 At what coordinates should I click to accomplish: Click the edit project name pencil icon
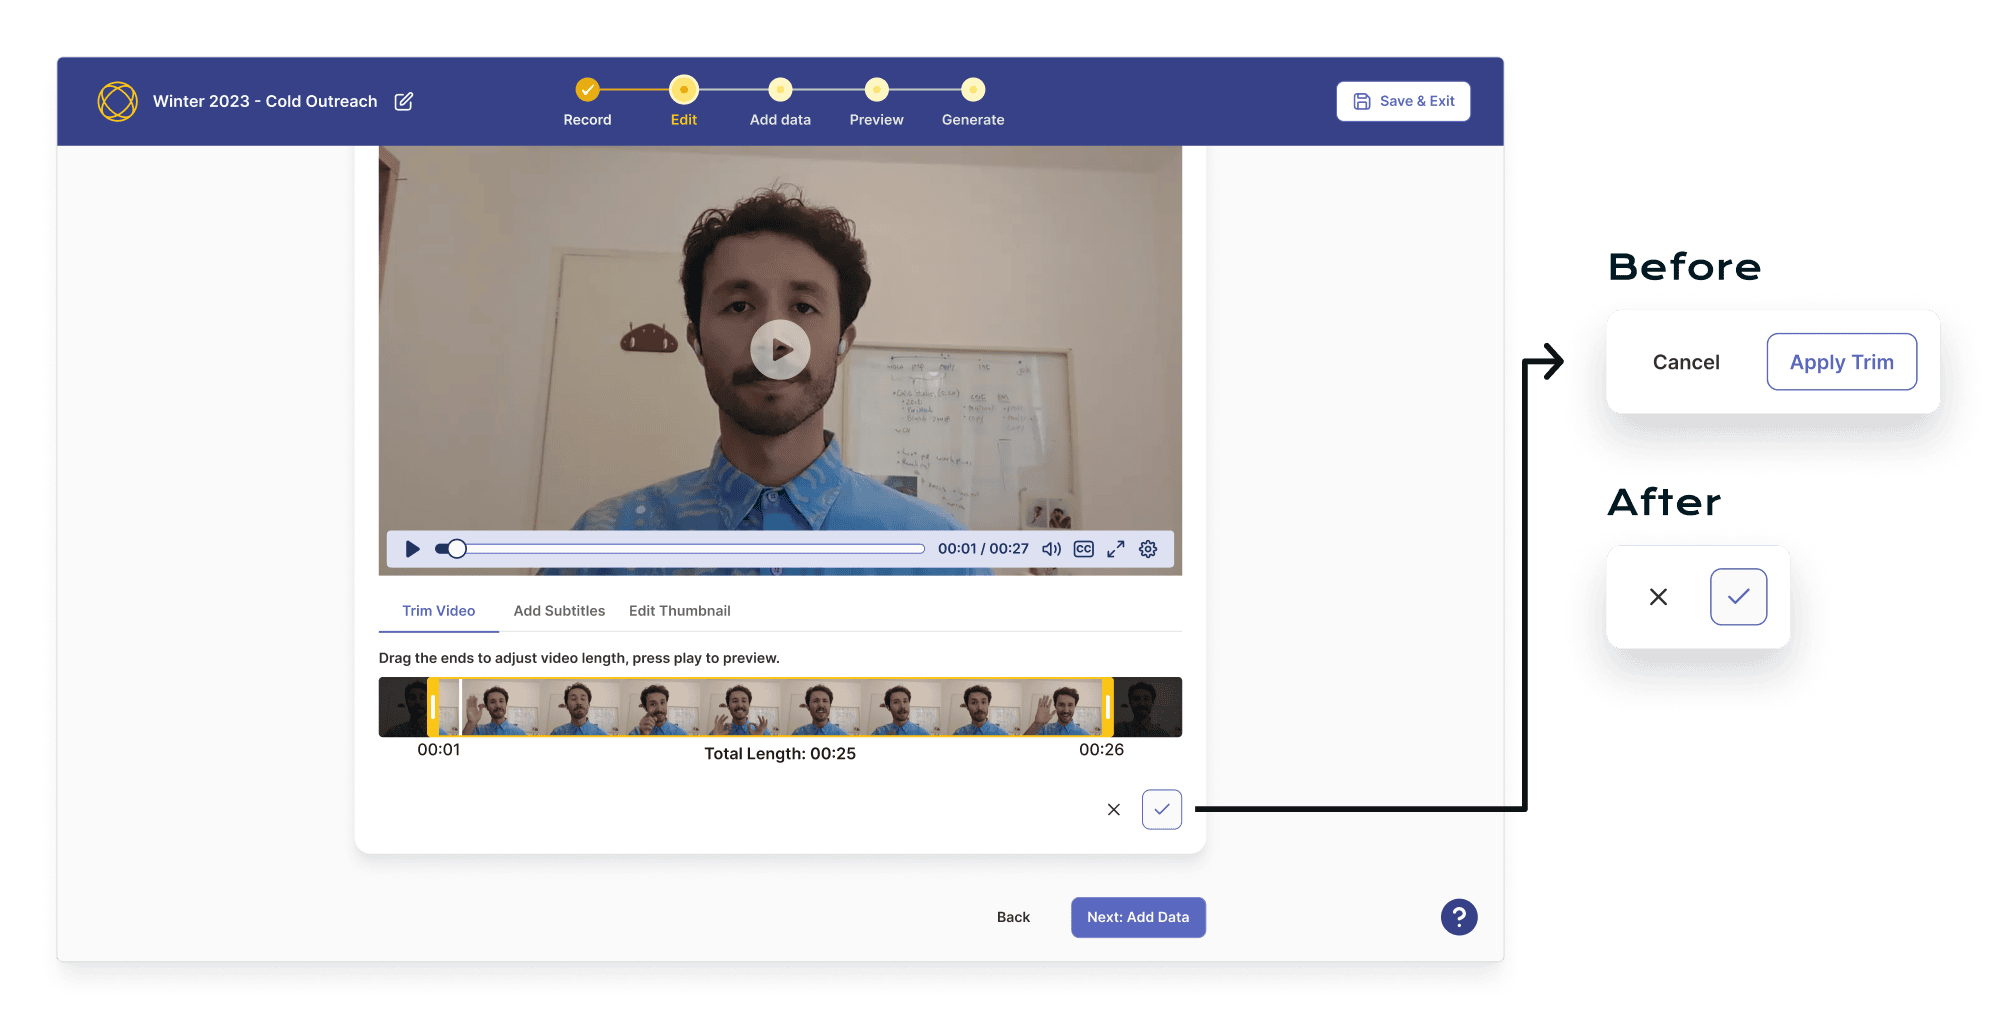(404, 101)
